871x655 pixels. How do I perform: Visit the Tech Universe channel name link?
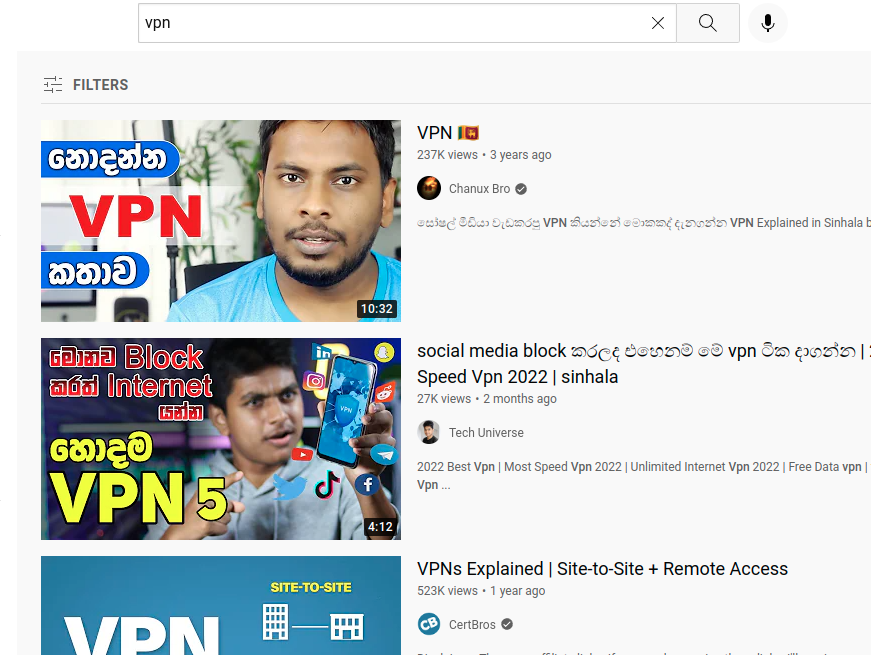pos(486,433)
